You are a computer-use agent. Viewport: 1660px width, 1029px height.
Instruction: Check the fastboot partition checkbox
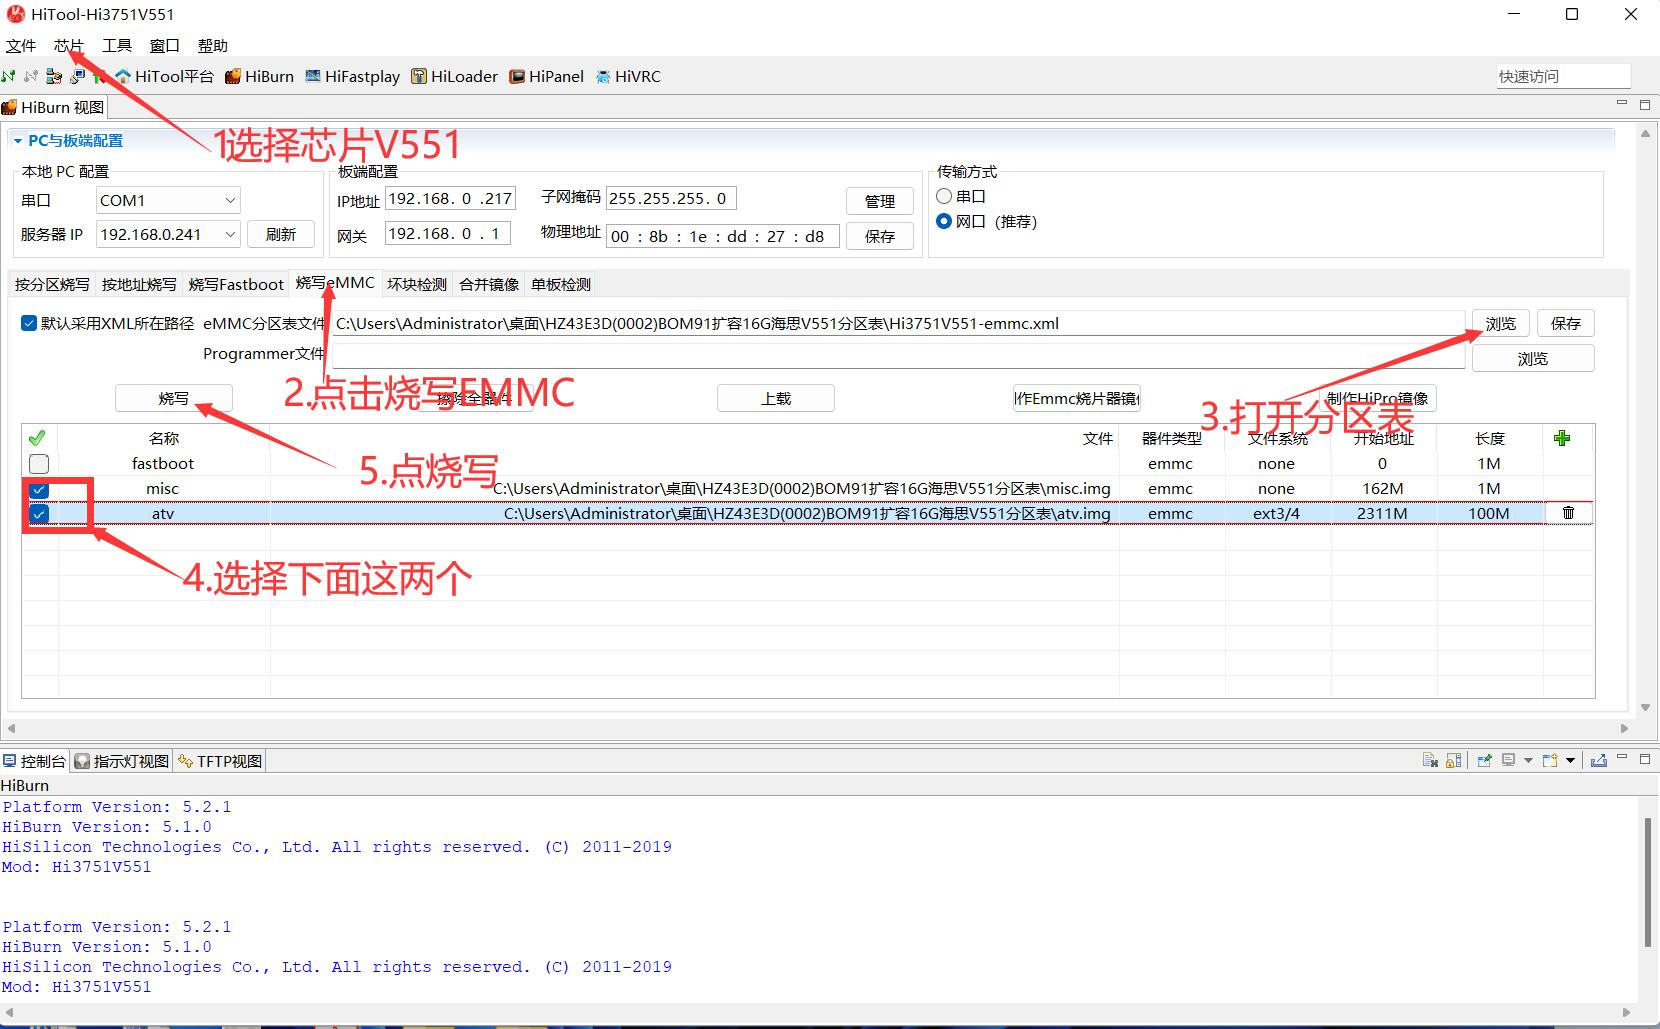pos(39,464)
